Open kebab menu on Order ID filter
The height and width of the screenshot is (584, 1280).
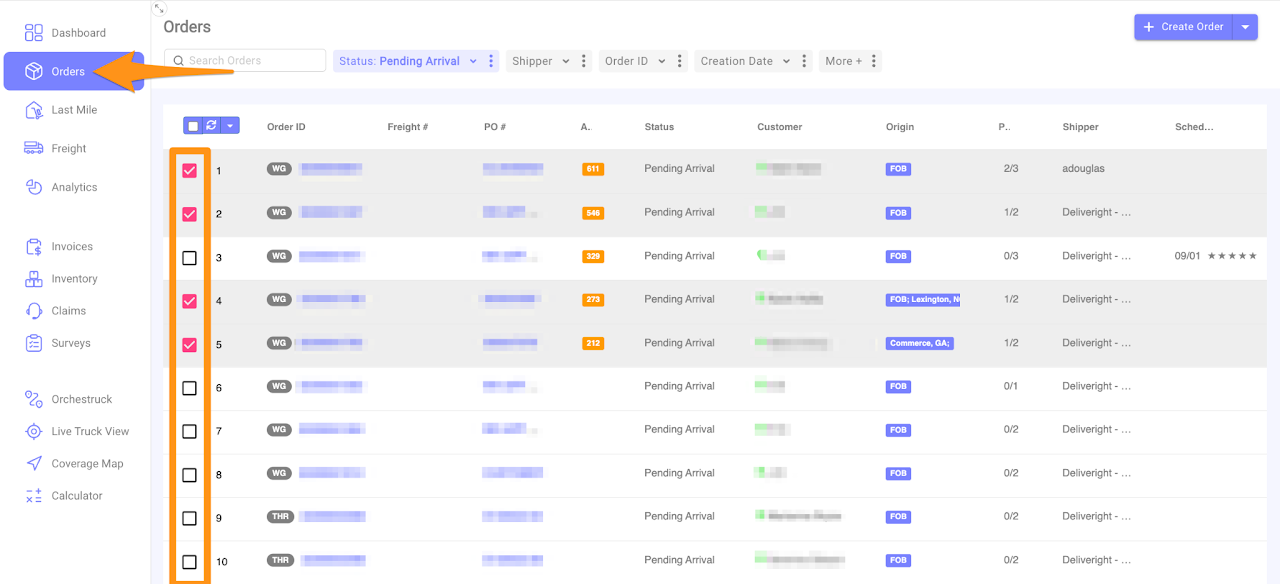pyautogui.click(x=680, y=61)
